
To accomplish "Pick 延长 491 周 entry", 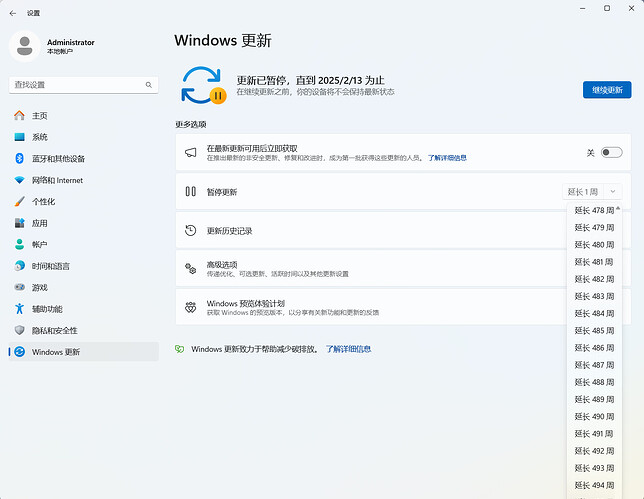I will 594,434.
